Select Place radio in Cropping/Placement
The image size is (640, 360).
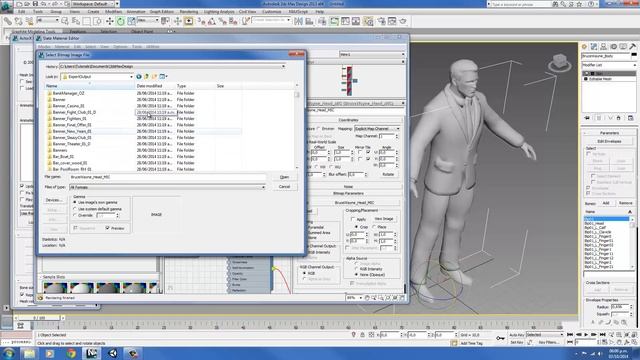pyautogui.click(x=374, y=227)
